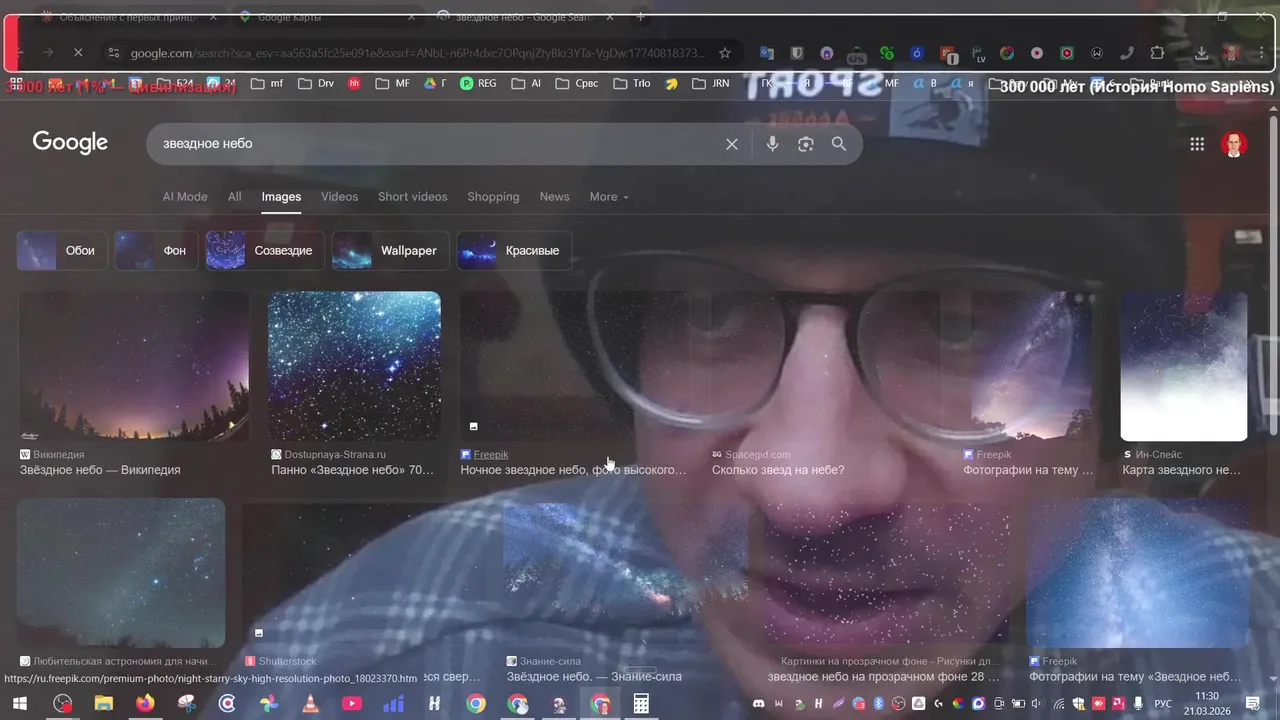Open the Википедия starry sky thumbnail
Viewport: 1280px width, 720px height.
(134, 366)
